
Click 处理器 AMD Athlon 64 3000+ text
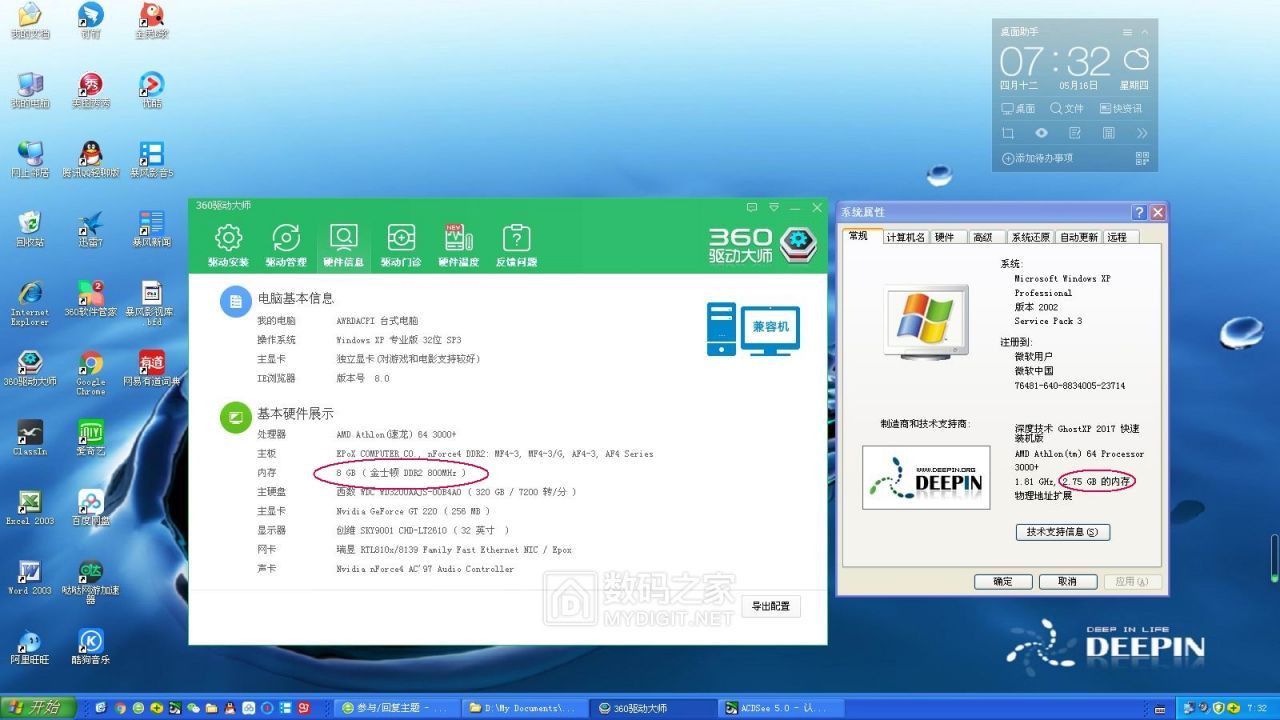coord(396,434)
